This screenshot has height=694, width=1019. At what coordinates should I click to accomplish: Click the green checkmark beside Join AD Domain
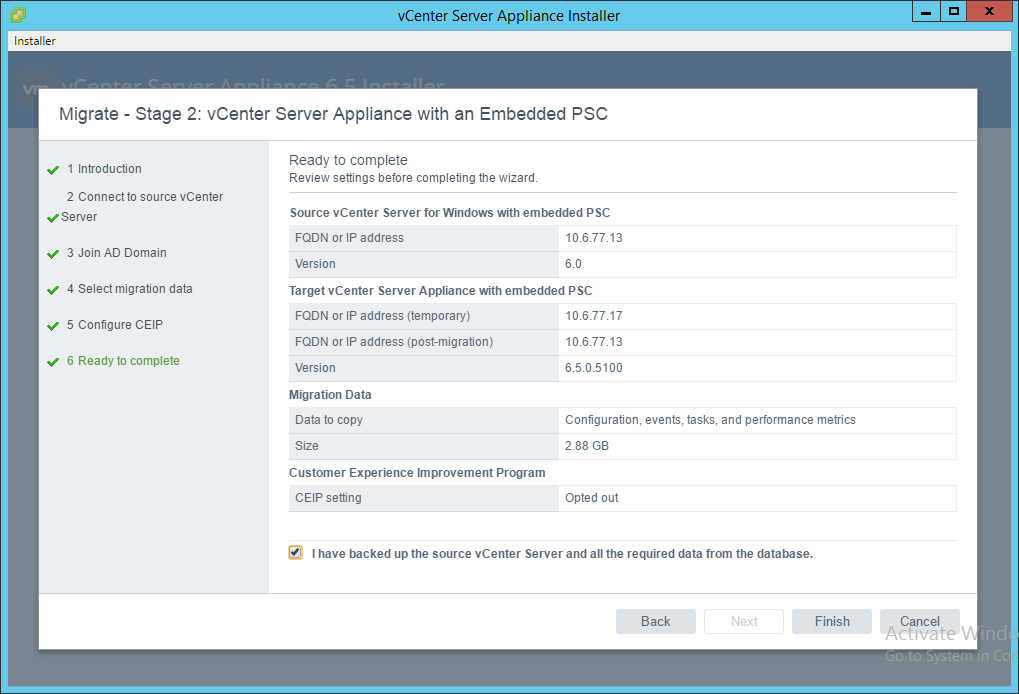53,254
